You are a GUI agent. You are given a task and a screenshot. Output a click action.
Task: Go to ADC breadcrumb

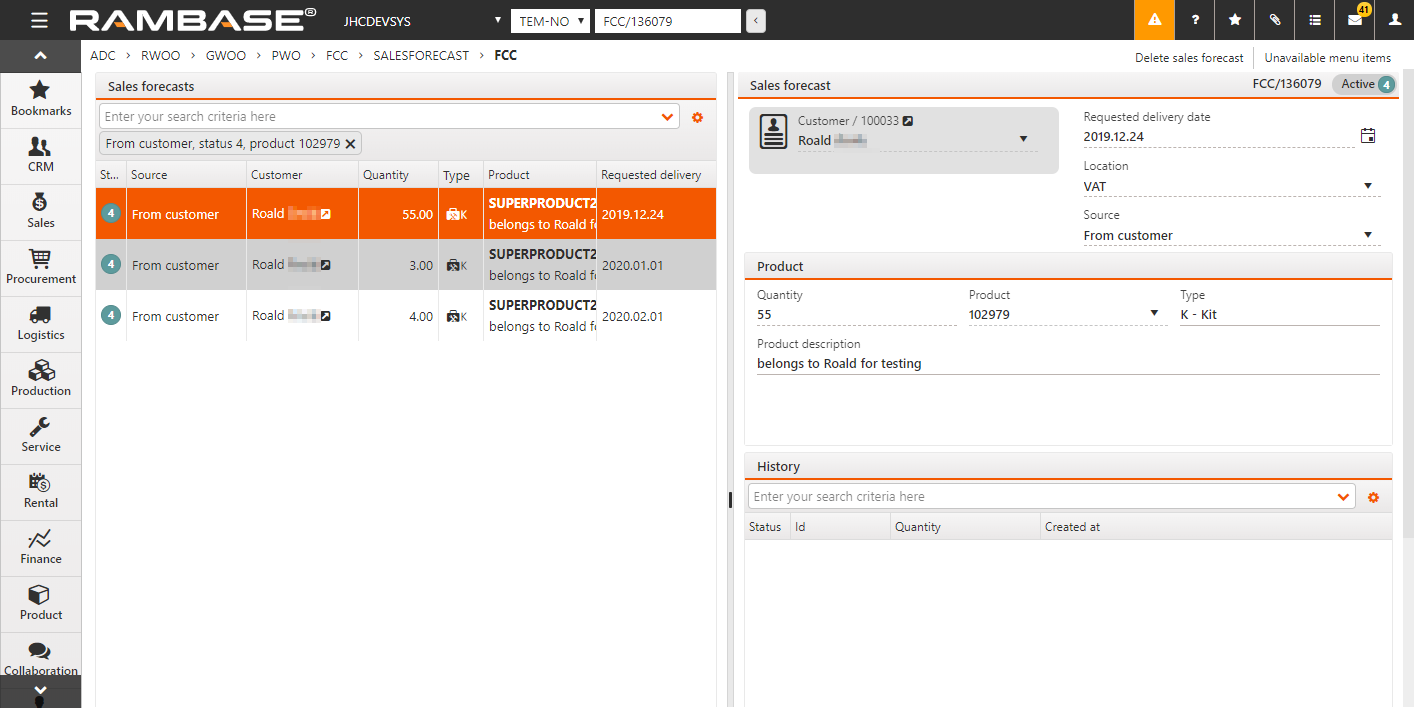(x=103, y=56)
